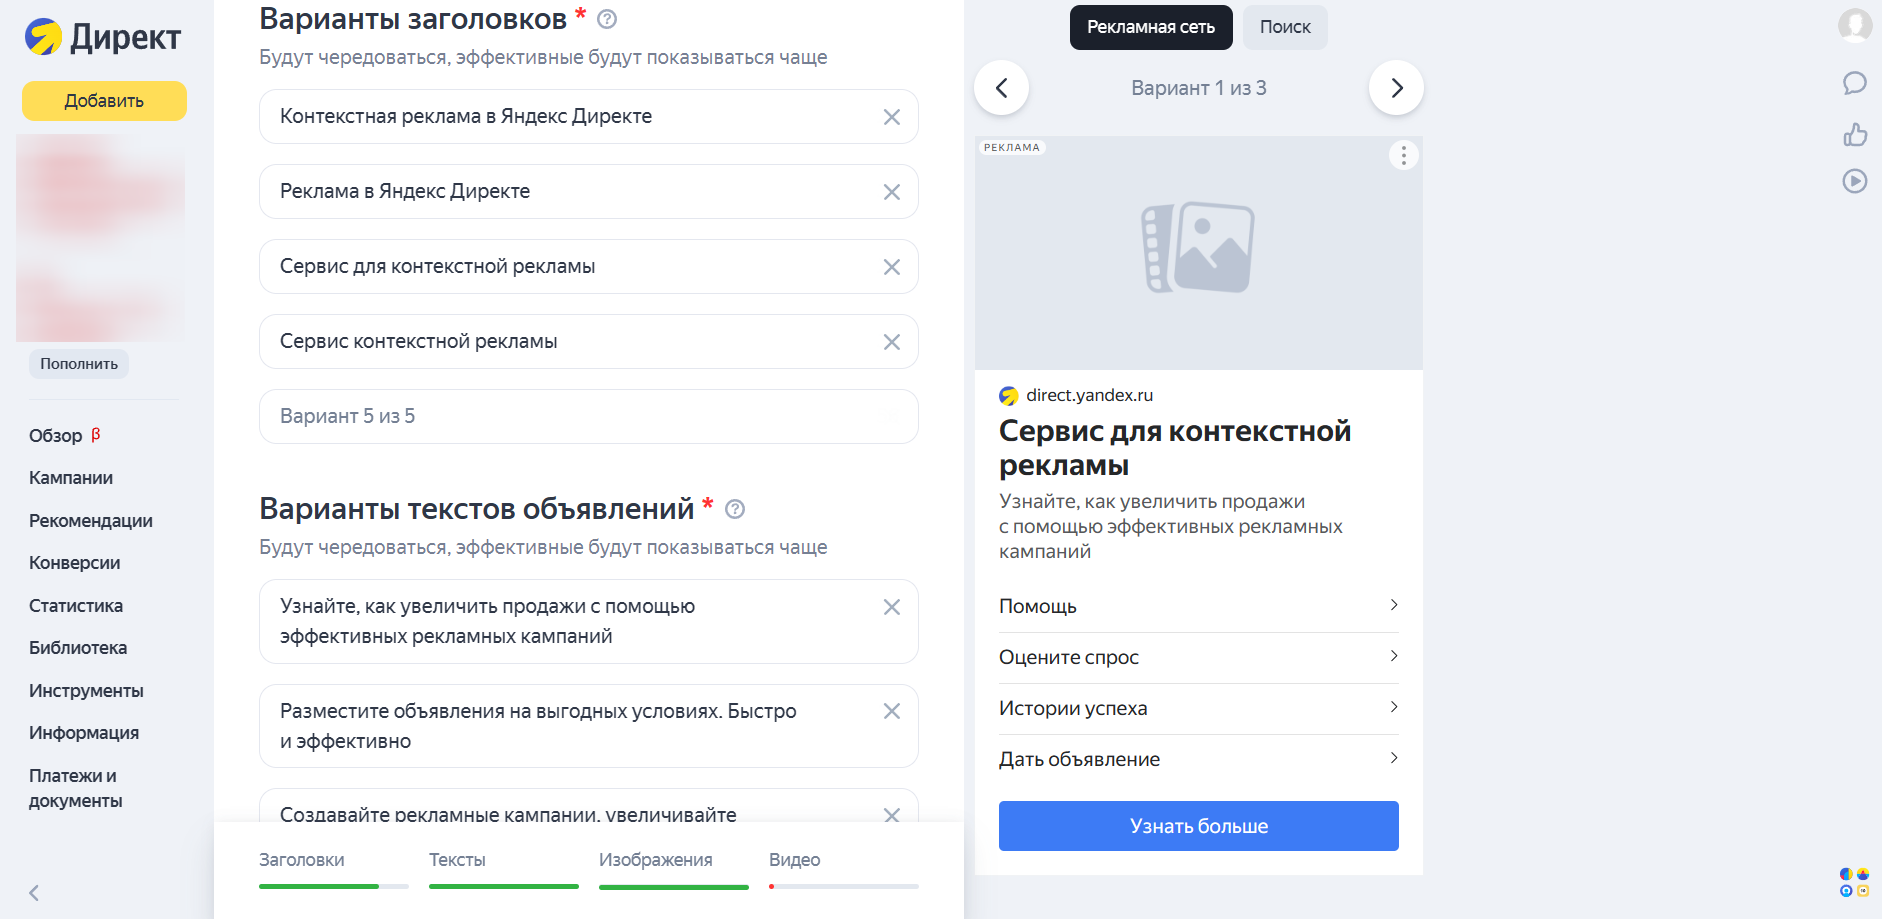
Task: Click the yellow 'Добавить' button
Action: tap(104, 101)
